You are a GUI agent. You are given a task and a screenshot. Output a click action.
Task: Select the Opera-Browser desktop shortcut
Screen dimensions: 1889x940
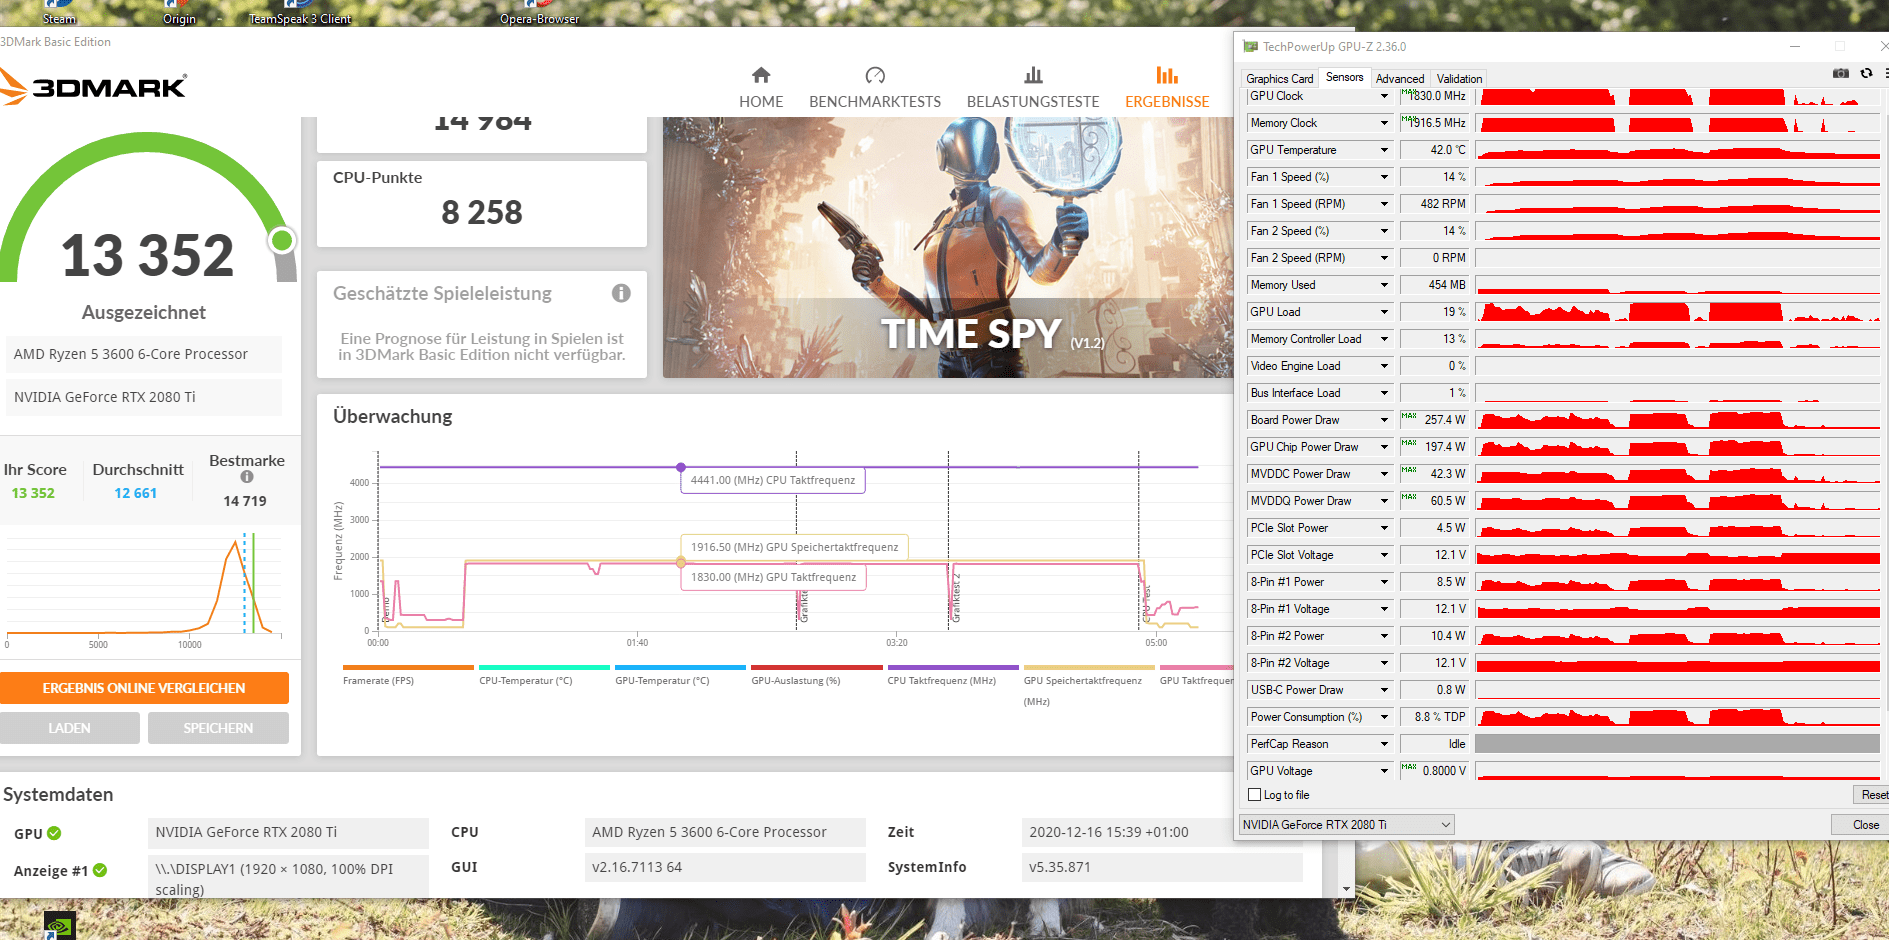540,13
